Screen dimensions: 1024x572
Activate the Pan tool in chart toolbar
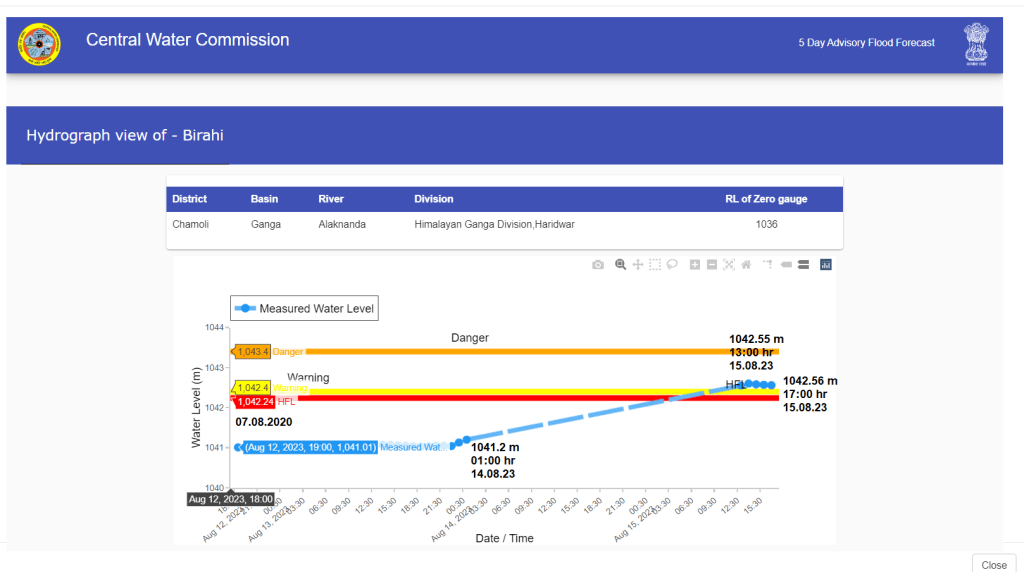(637, 265)
